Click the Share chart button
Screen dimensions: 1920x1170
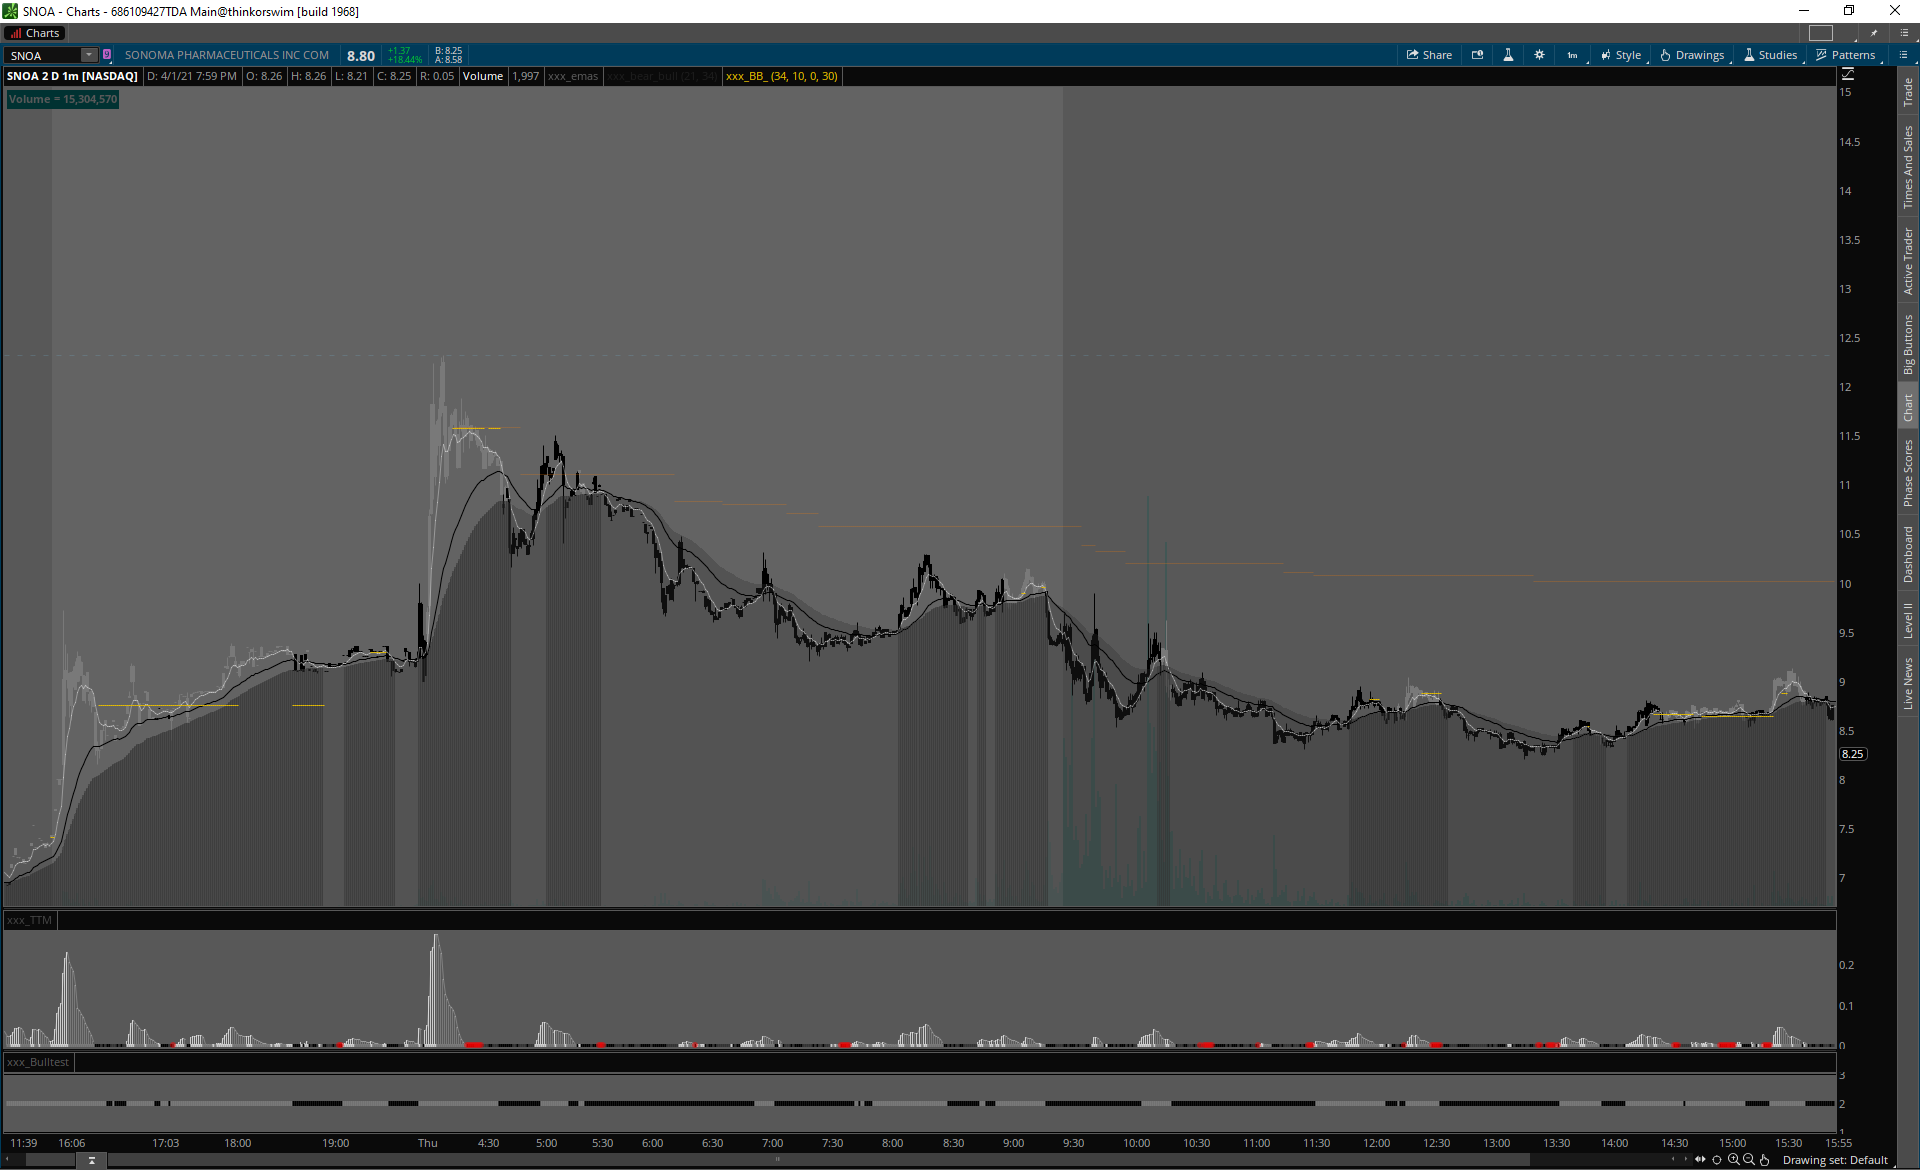(1429, 55)
